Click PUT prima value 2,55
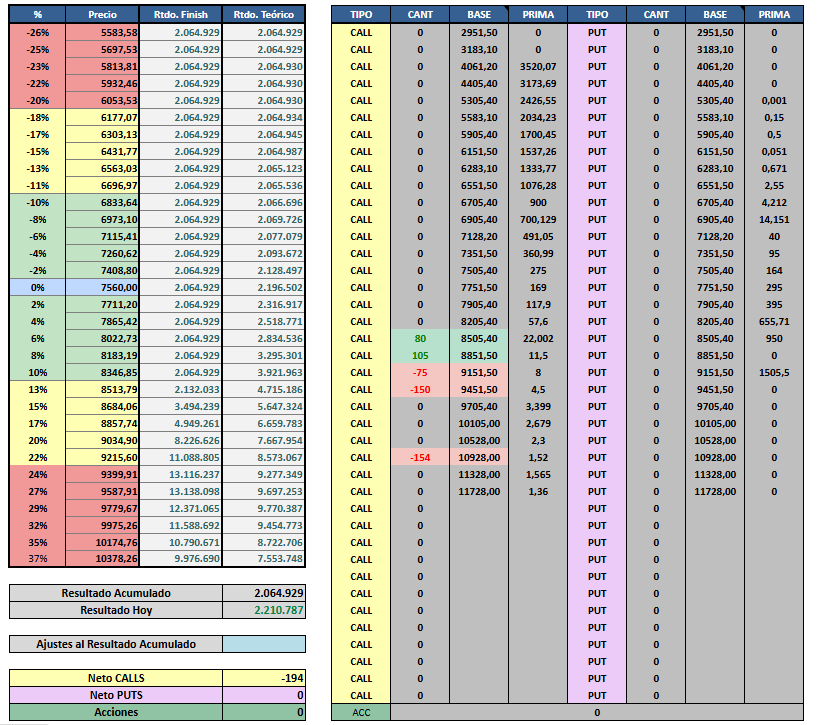This screenshot has width=817, height=725. pos(774,186)
